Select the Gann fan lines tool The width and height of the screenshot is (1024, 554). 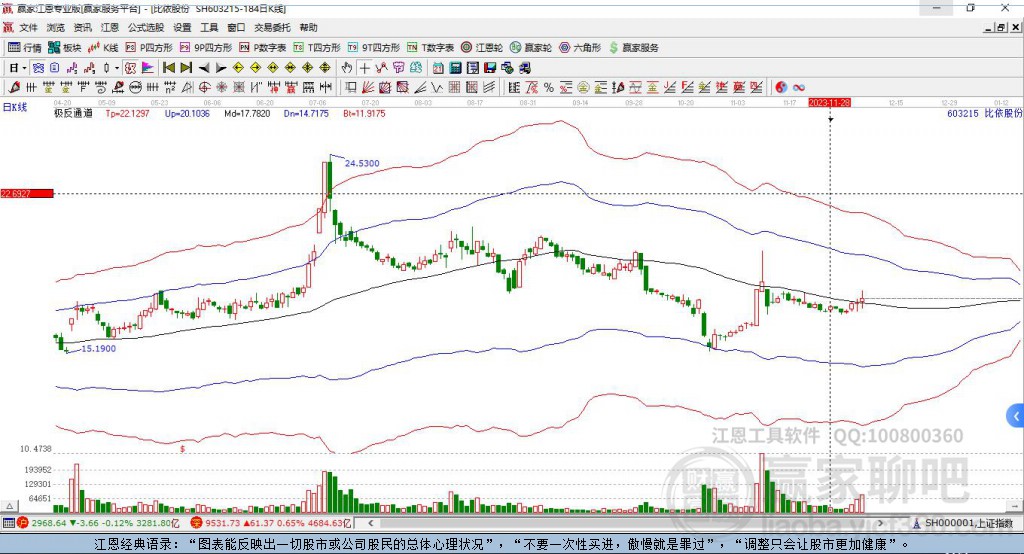point(368,88)
